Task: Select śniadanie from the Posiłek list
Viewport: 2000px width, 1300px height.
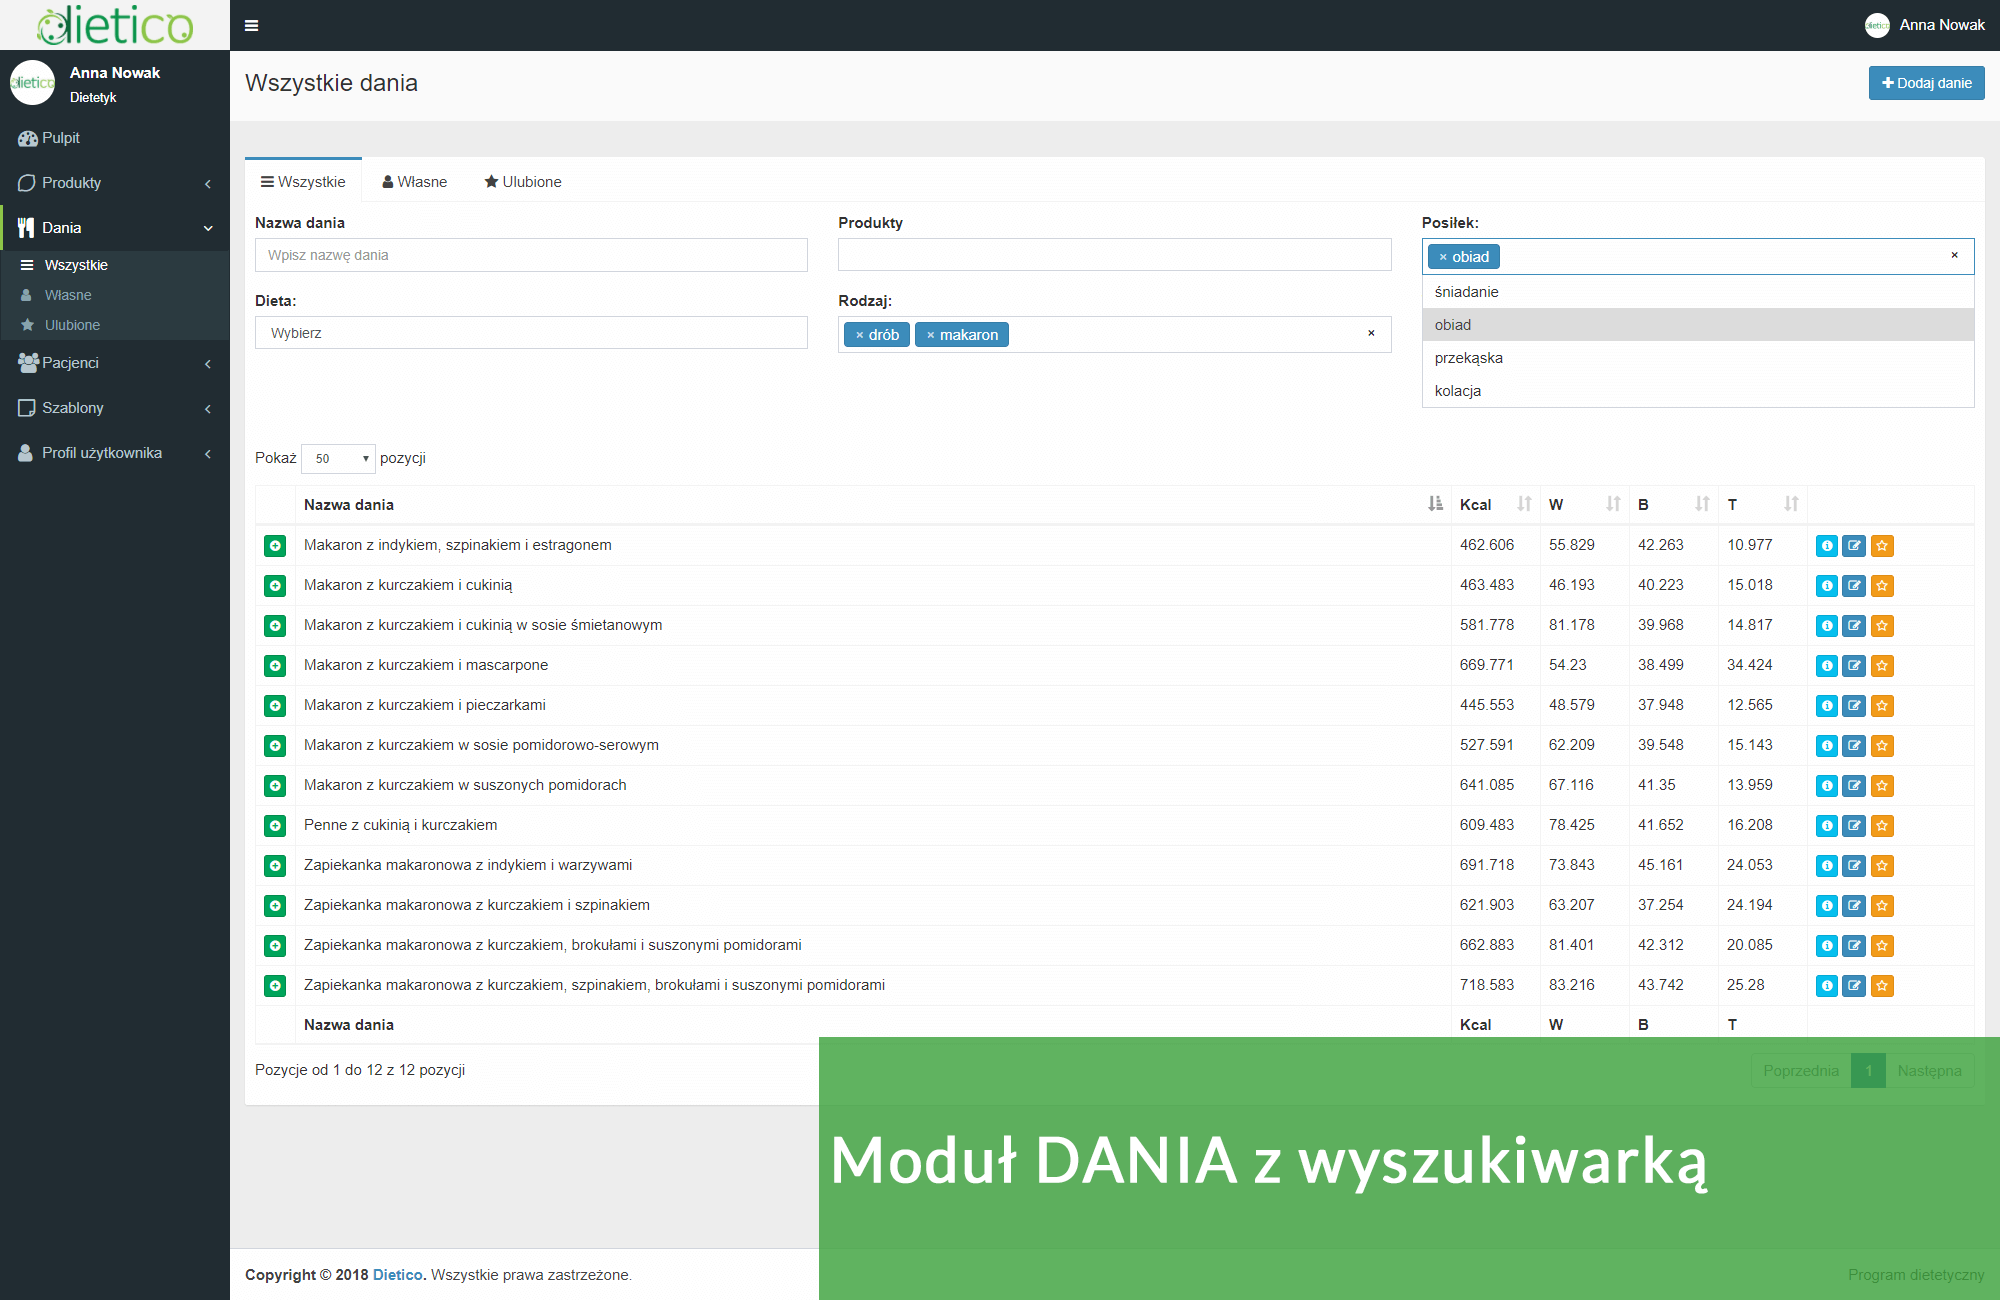Action: [1466, 291]
